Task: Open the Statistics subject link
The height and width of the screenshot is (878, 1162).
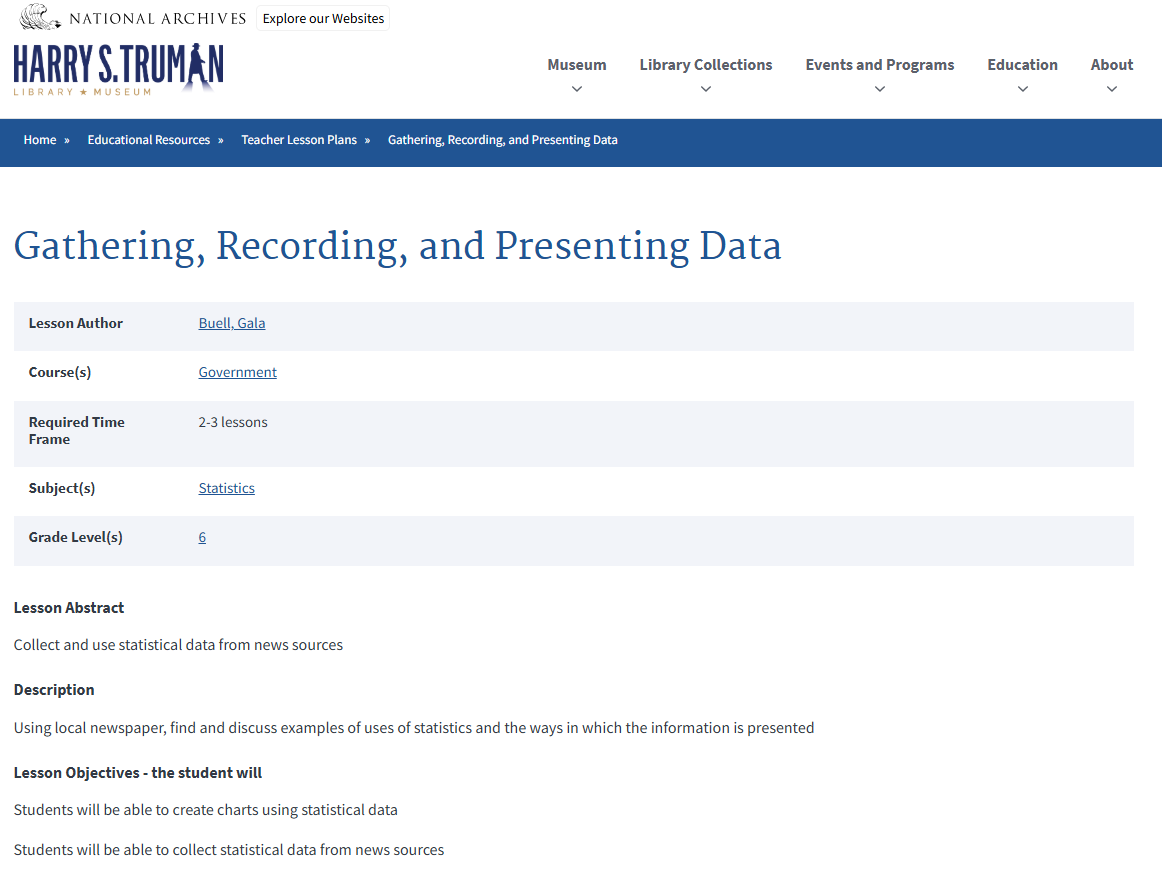Action: (226, 487)
